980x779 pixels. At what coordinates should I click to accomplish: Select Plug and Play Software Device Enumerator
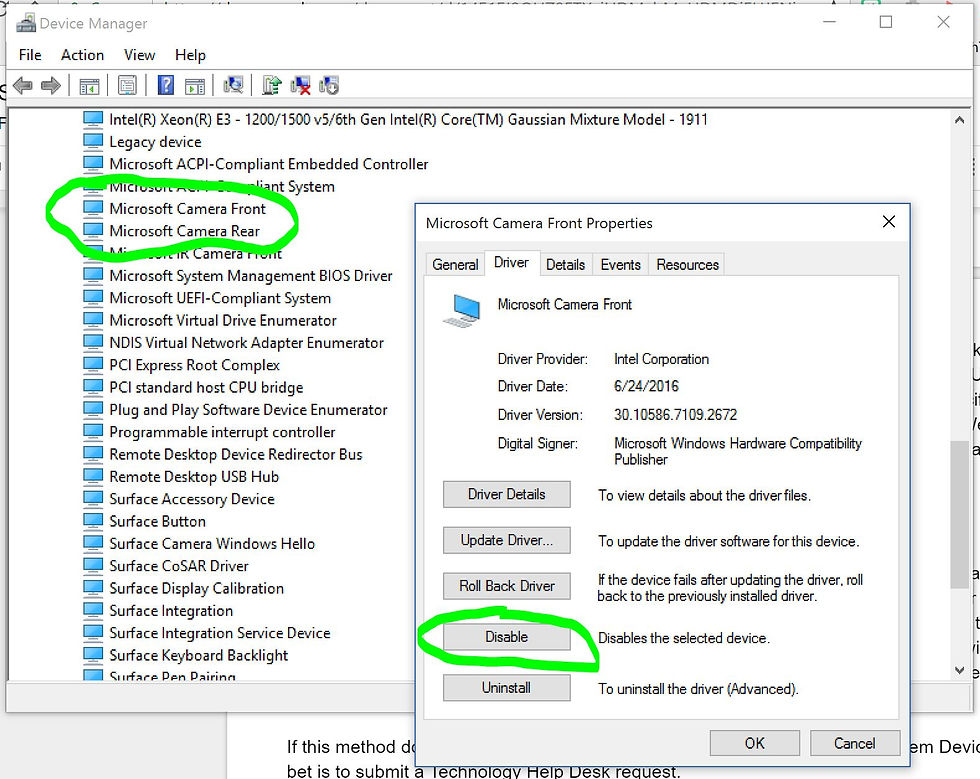tap(248, 410)
